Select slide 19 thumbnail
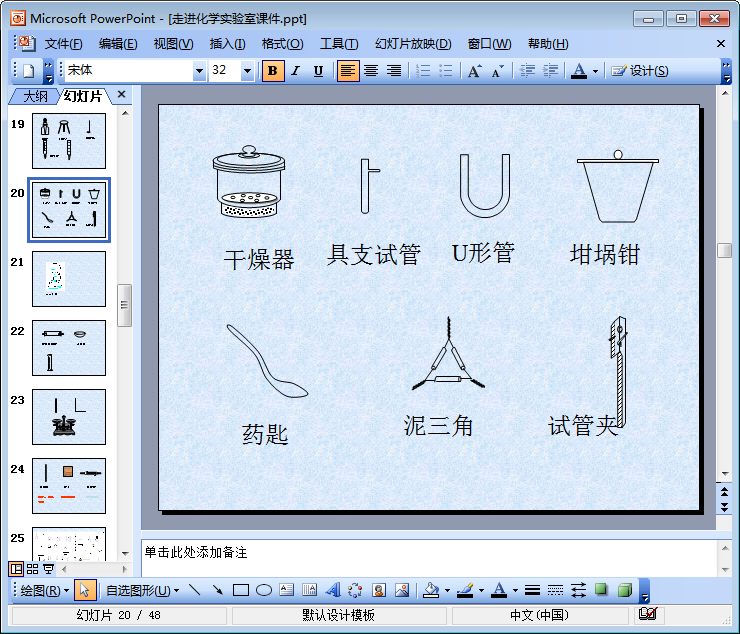The image size is (740, 634). tap(69, 141)
